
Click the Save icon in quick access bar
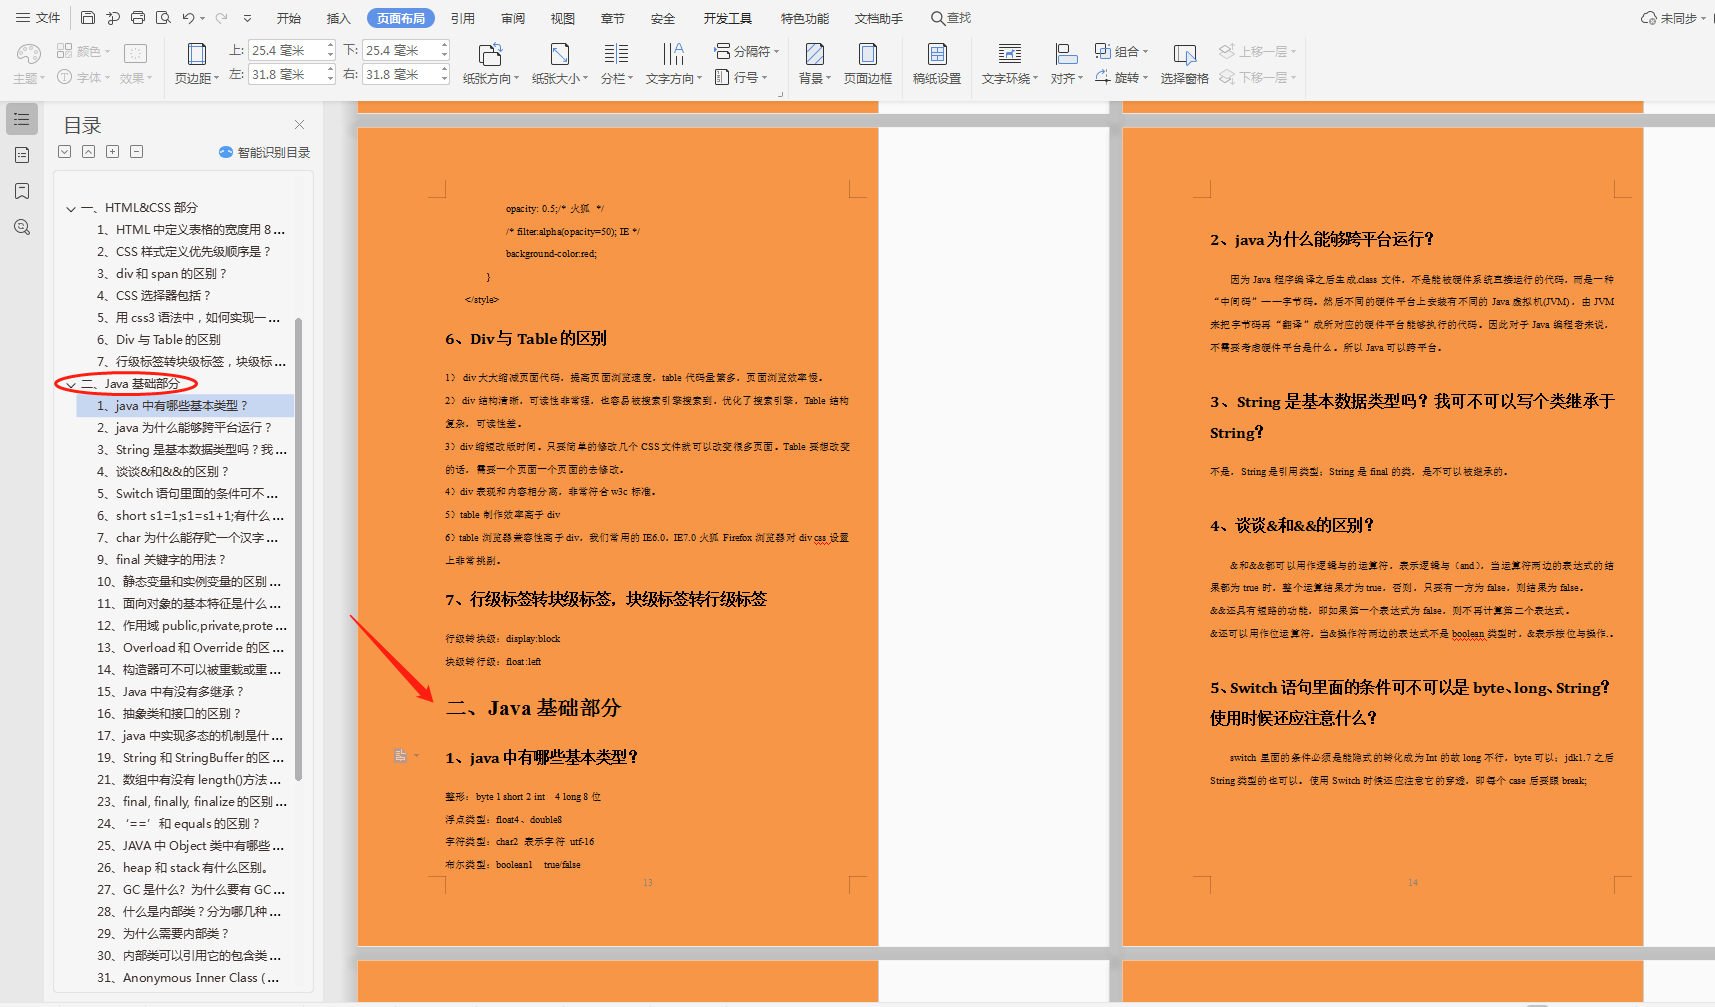pos(88,18)
